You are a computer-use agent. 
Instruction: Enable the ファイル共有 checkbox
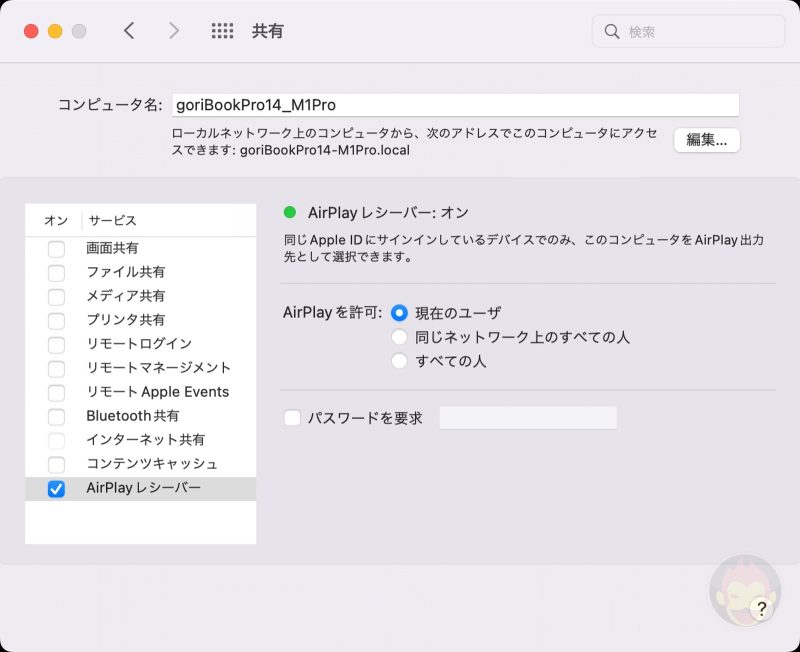pos(56,273)
